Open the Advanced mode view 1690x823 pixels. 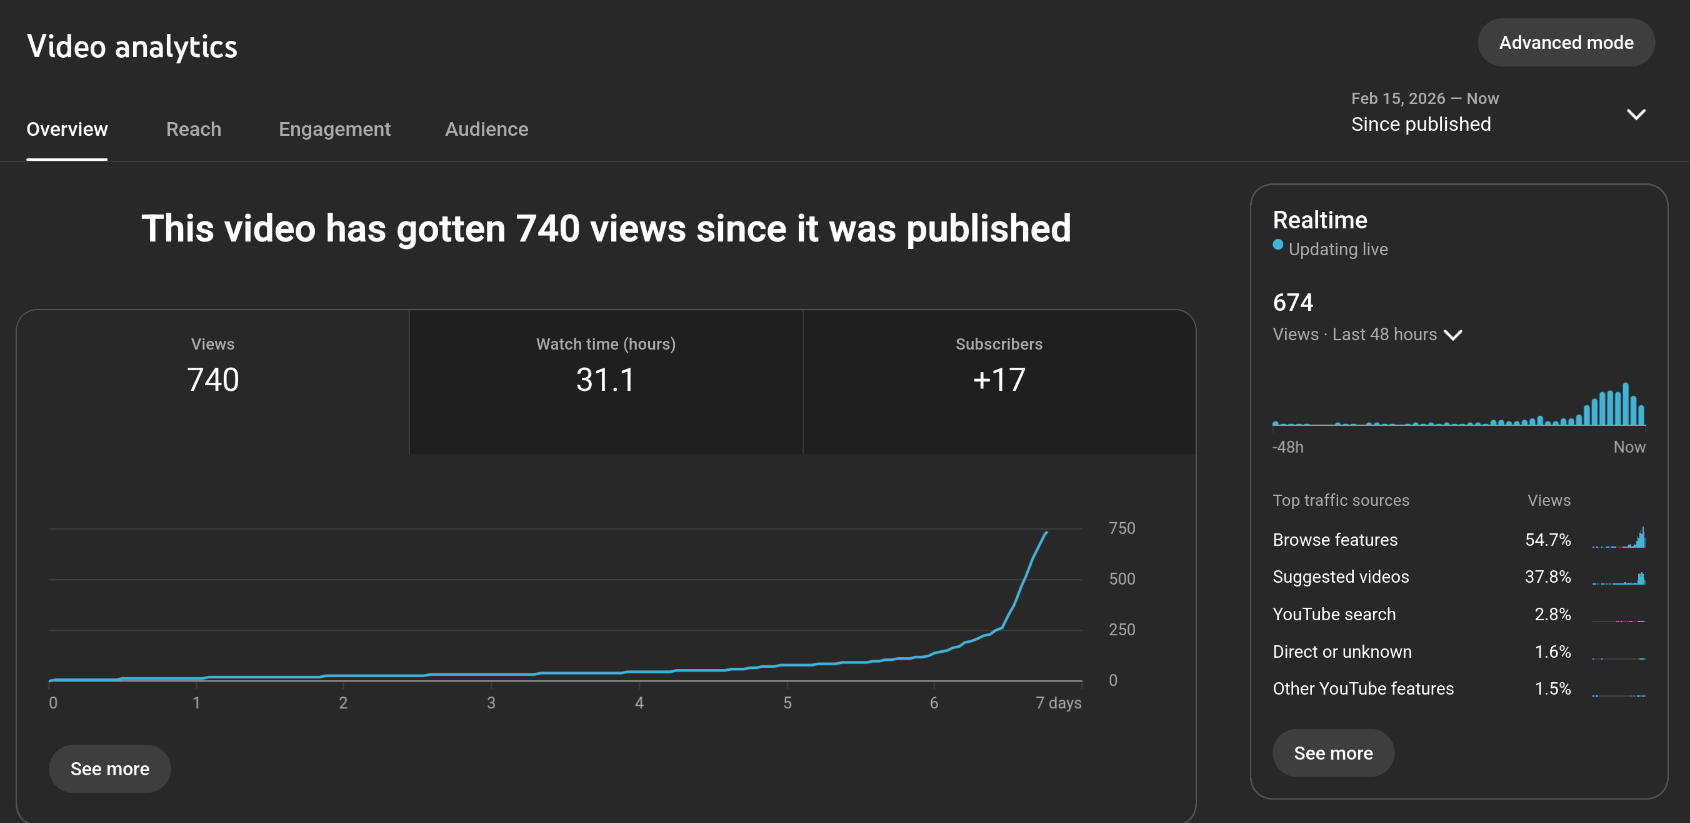tap(1565, 43)
